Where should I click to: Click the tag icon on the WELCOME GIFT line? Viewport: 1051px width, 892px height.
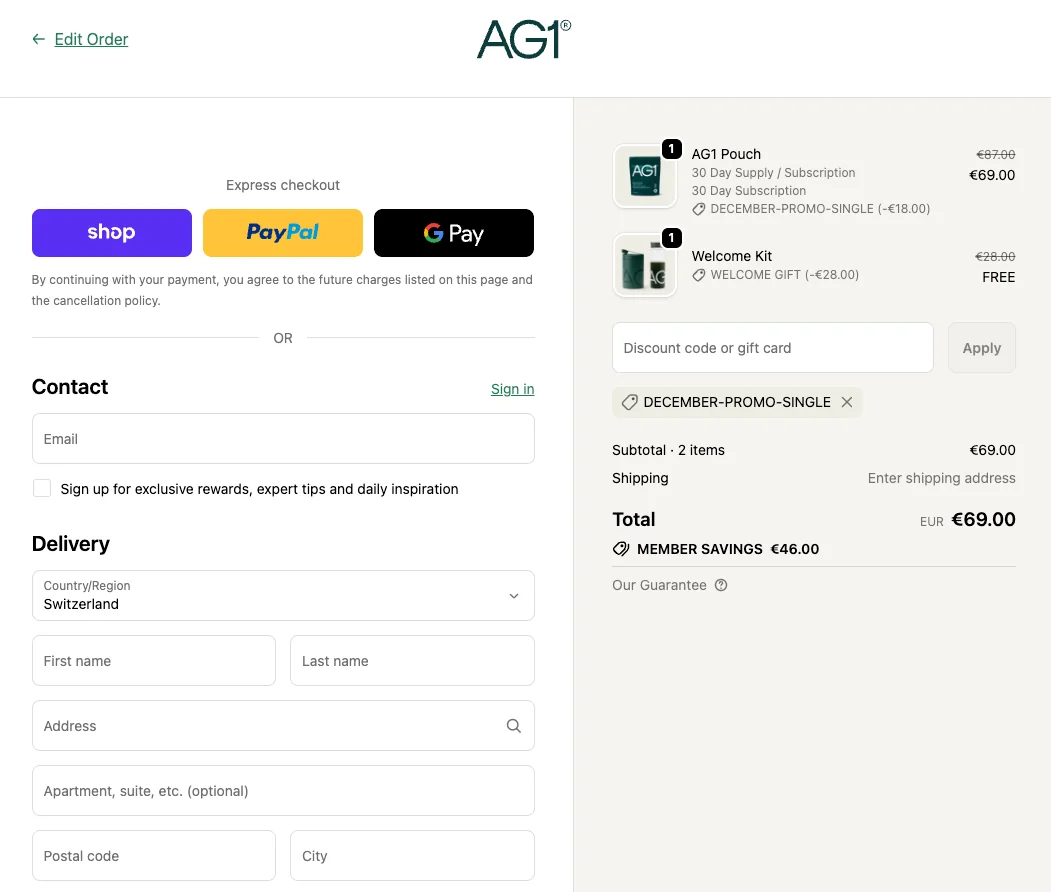698,275
